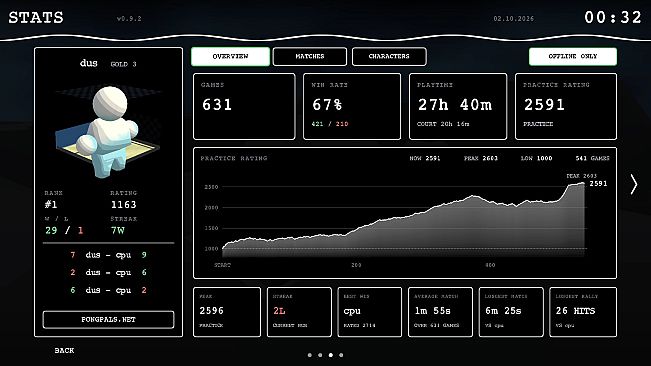Viewport: 651px width, 366px height.
Task: Click the Streak 2L stat card
Action: click(x=299, y=312)
